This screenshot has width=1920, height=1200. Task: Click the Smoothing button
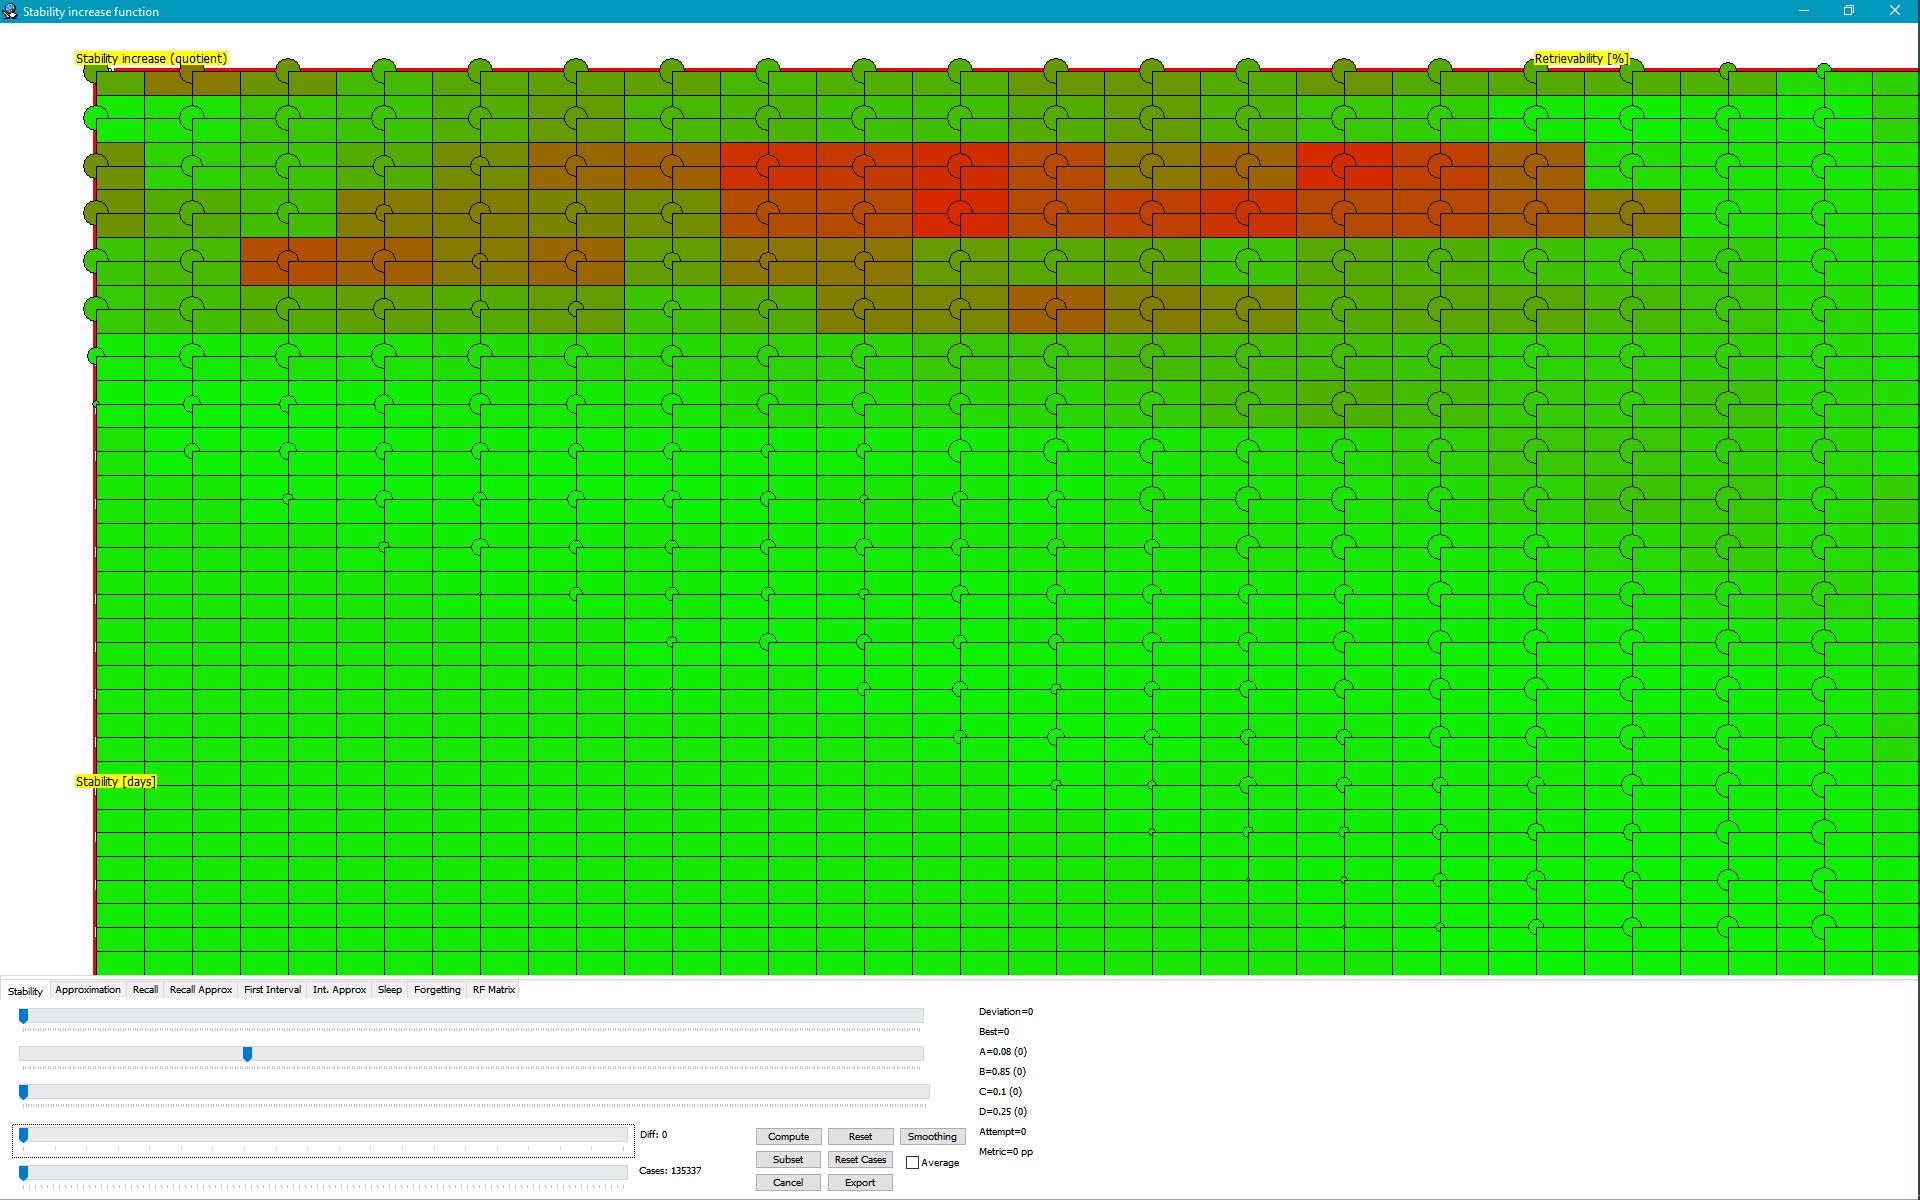pos(932,1136)
